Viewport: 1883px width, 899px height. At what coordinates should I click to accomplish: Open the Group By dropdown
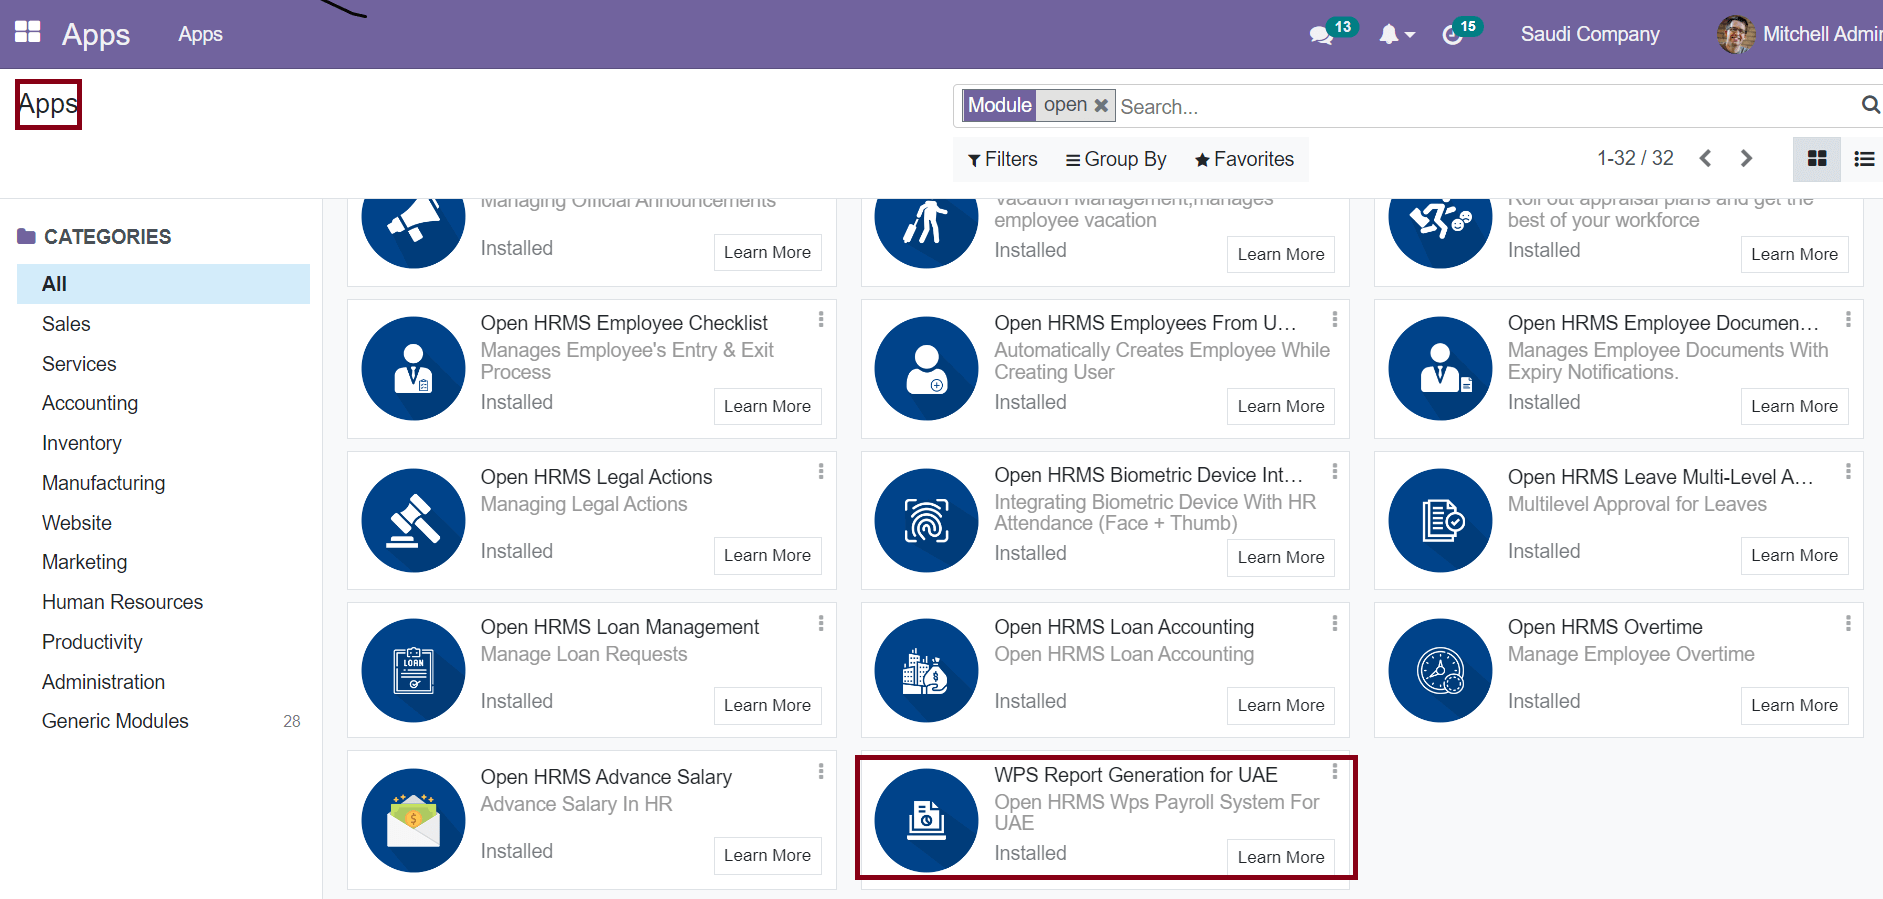coord(1116,159)
